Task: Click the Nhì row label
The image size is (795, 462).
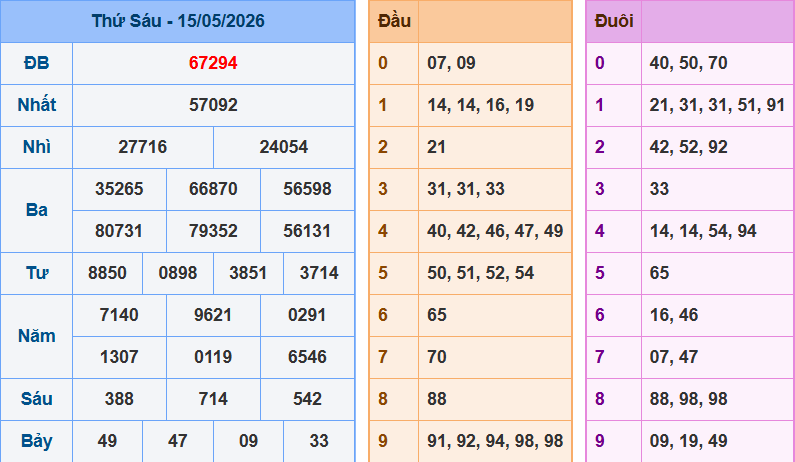Action: pyautogui.click(x=37, y=147)
